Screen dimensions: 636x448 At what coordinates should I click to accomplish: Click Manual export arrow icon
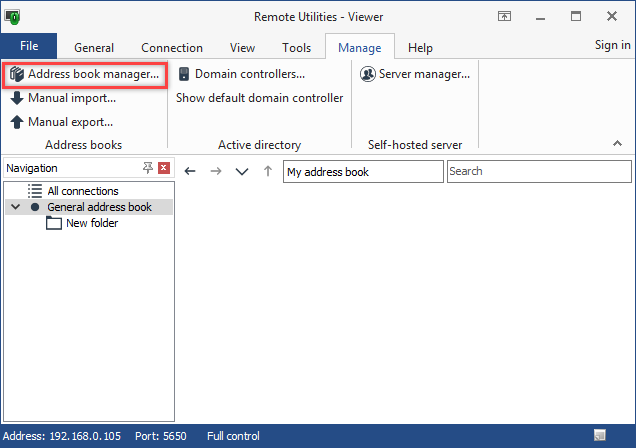pyautogui.click(x=17, y=122)
